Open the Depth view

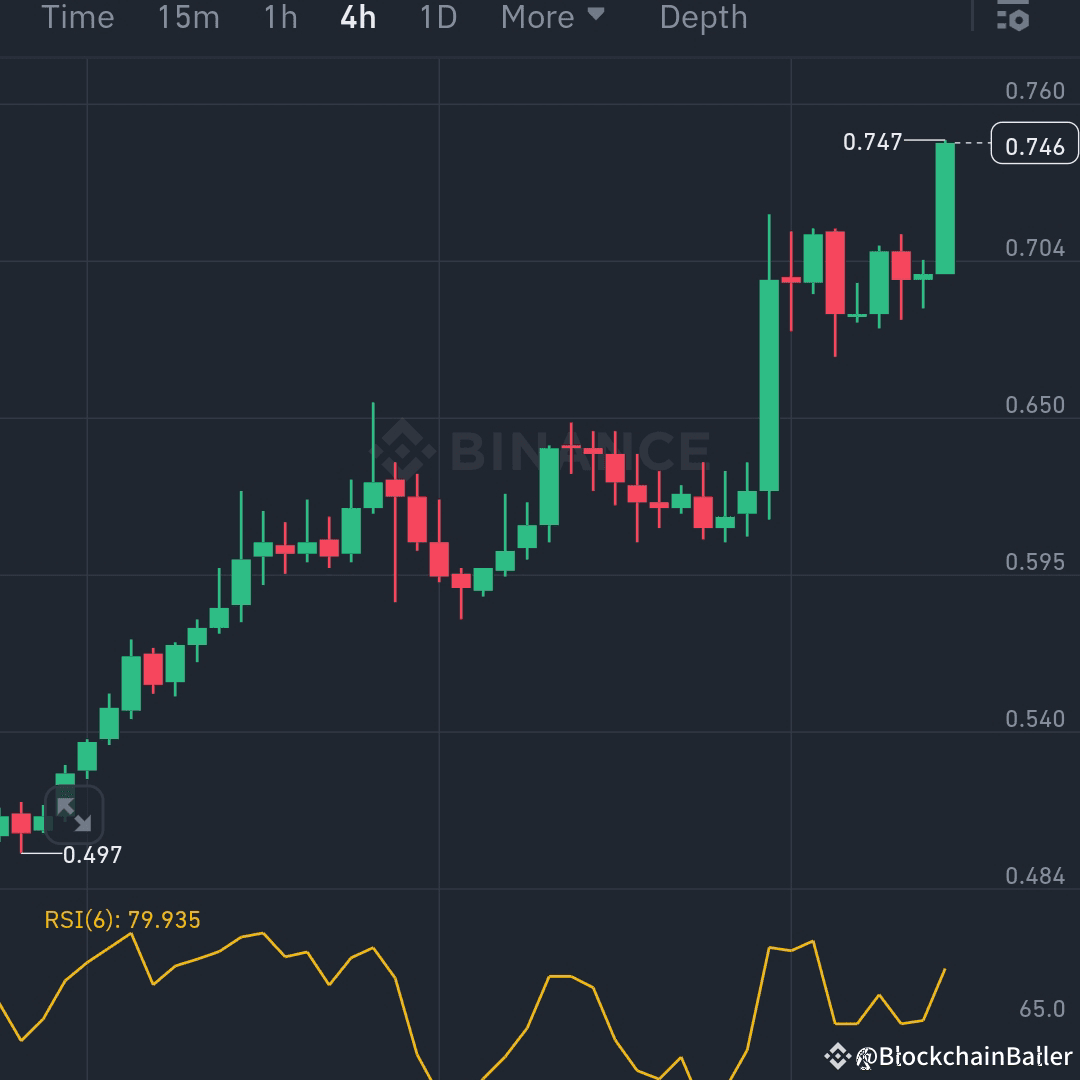[703, 17]
